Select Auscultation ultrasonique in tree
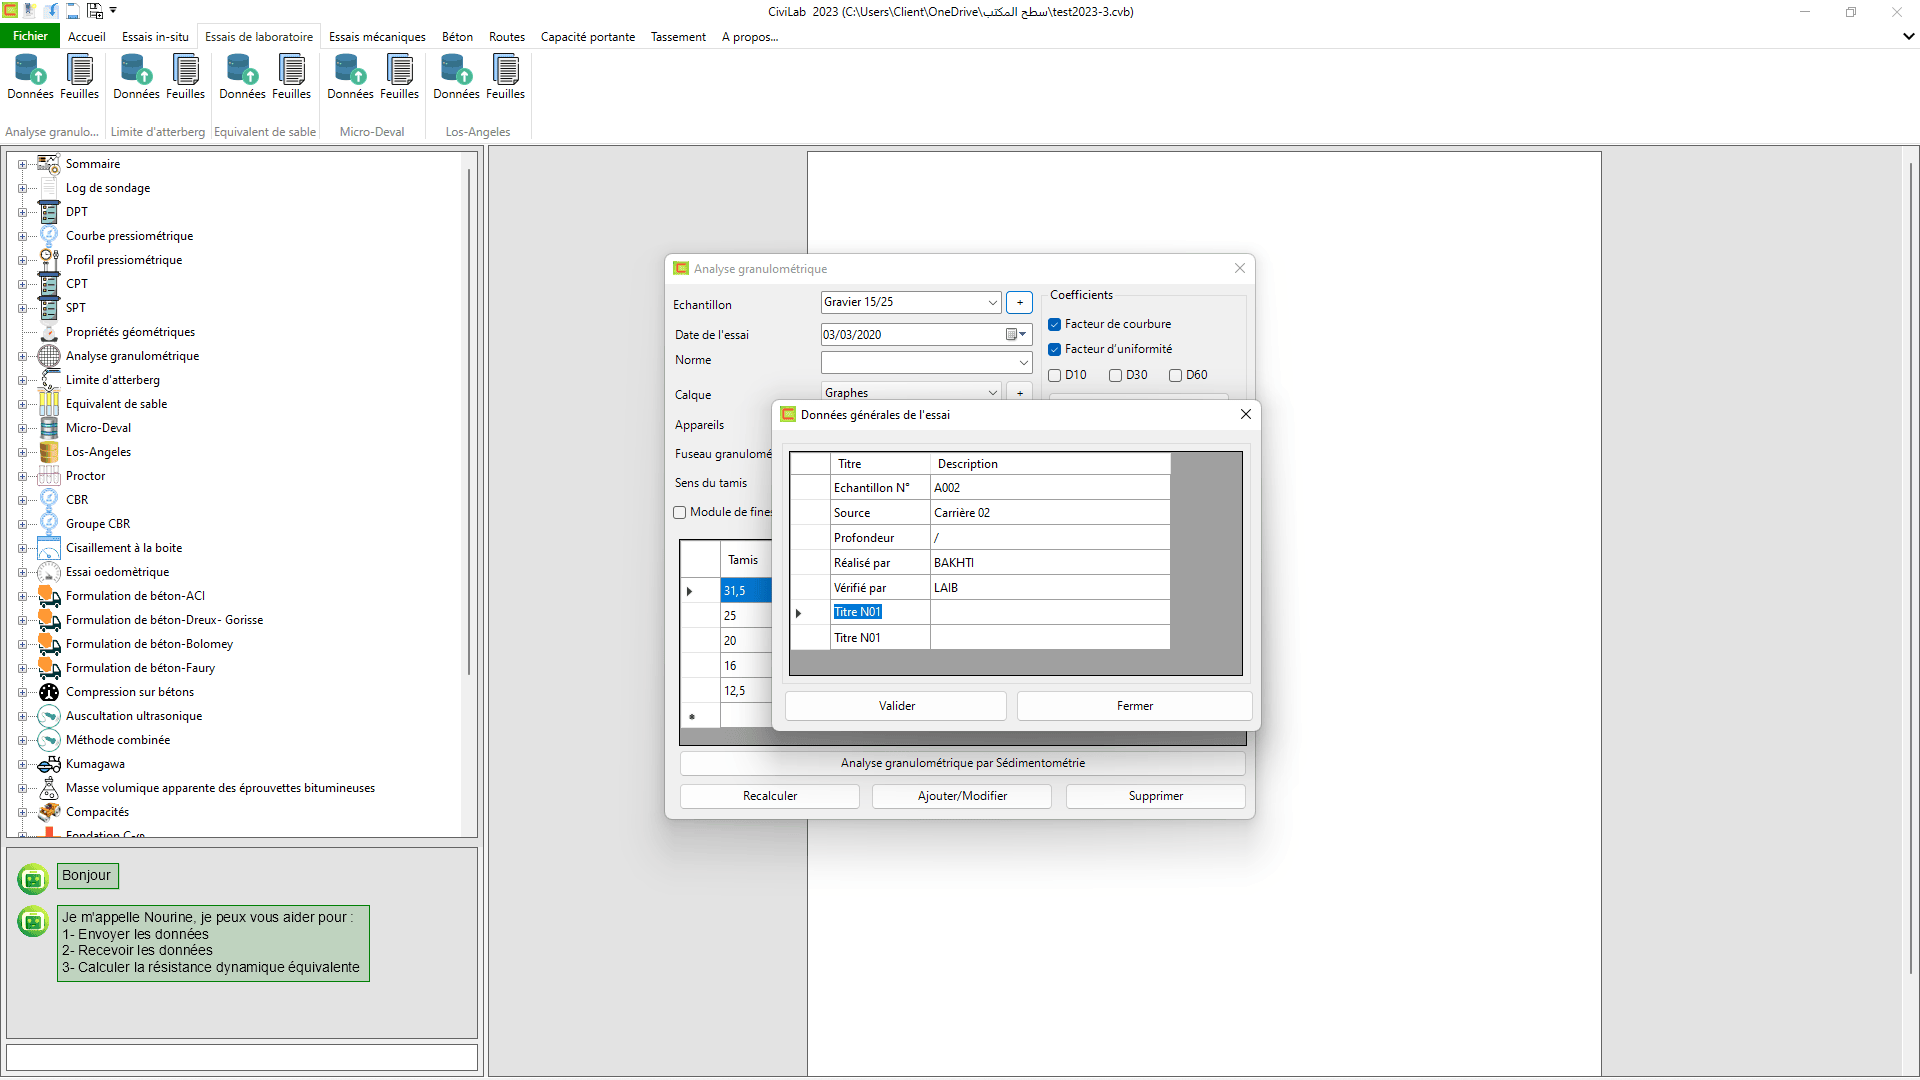The width and height of the screenshot is (1920, 1080). point(134,716)
